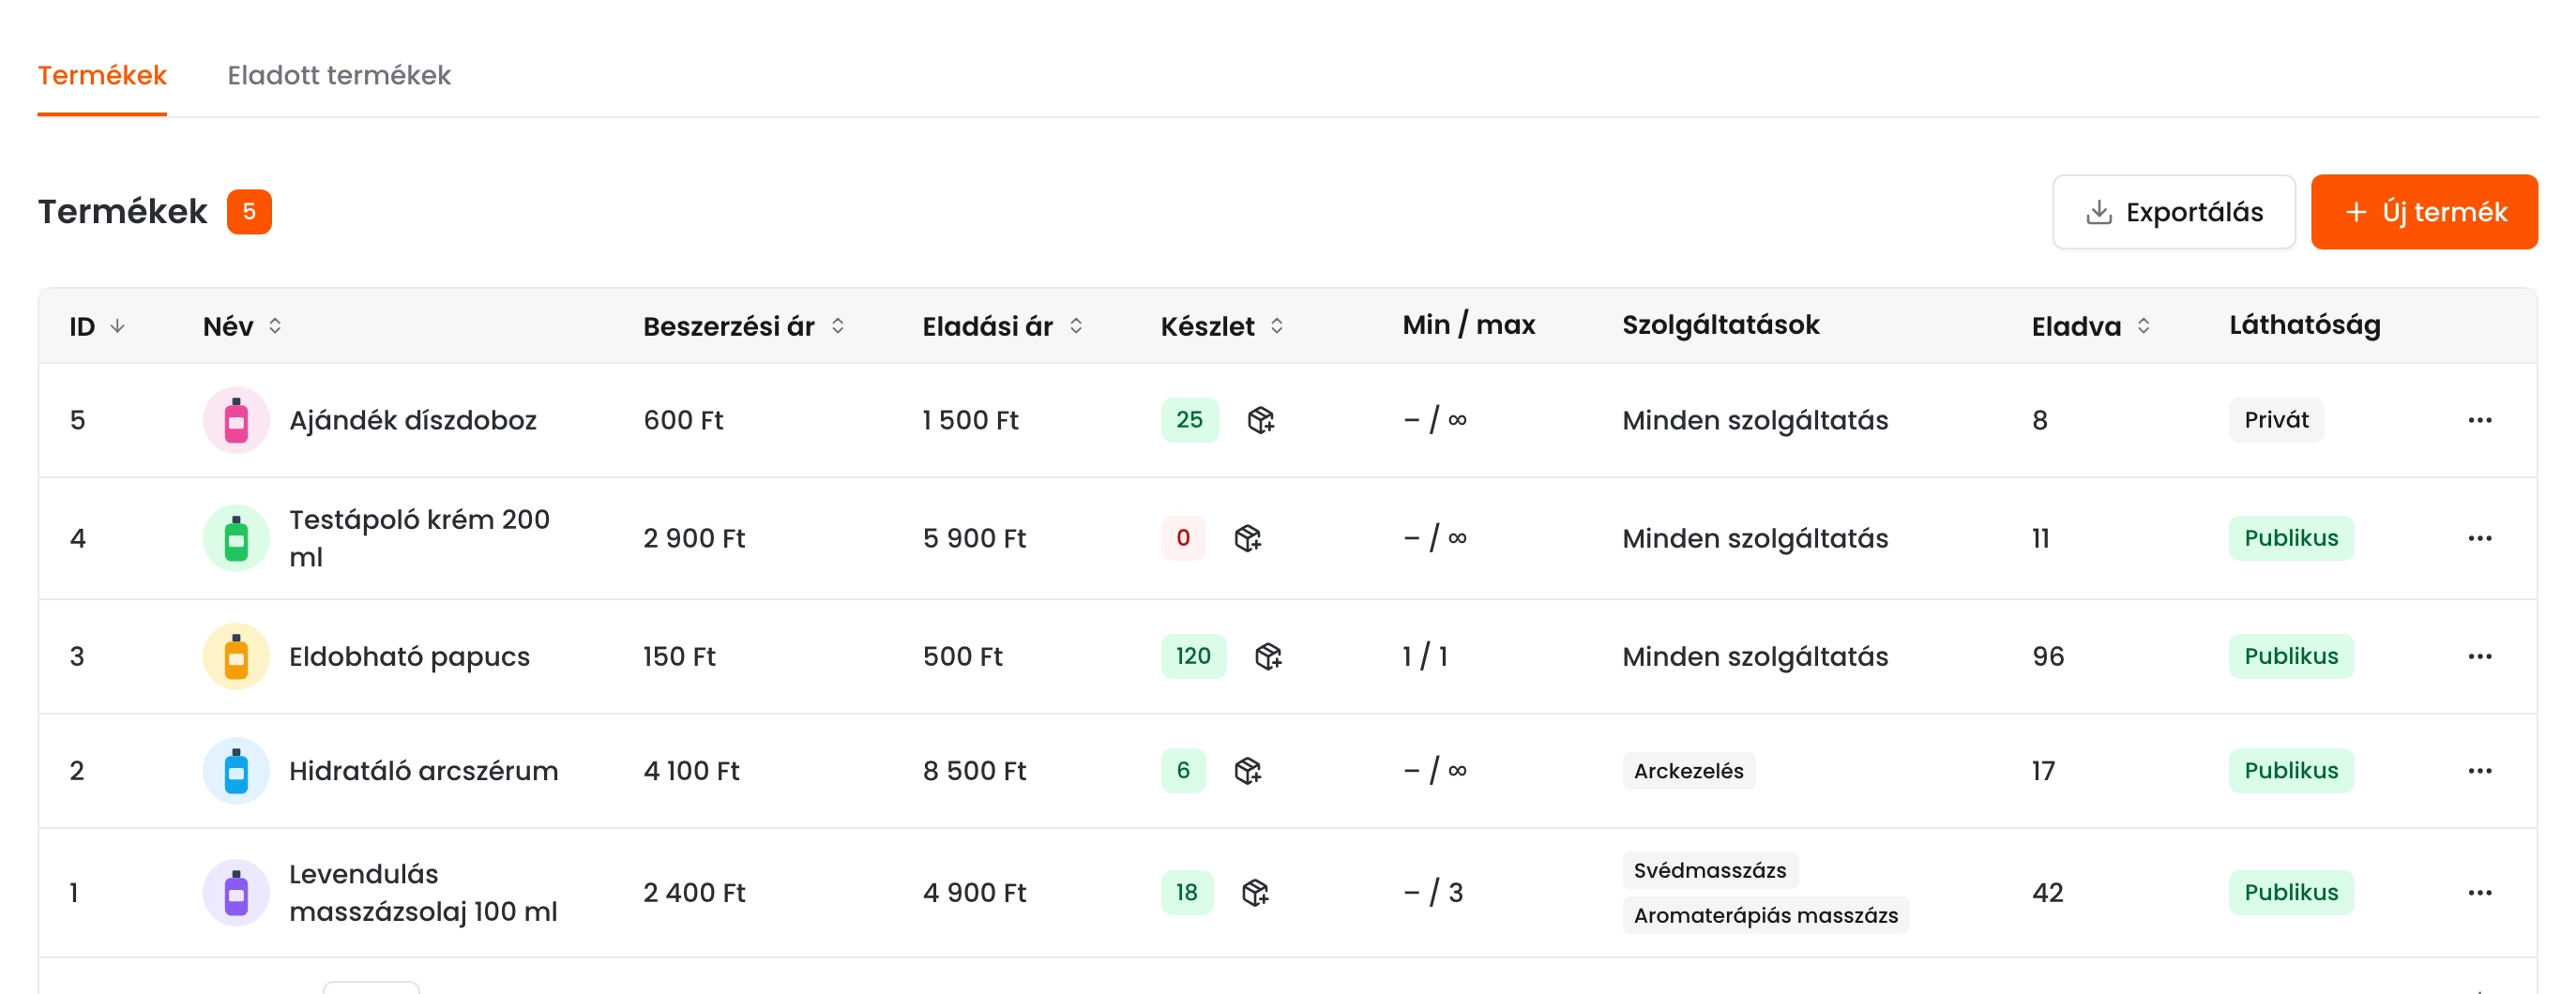Click the Exportálás button
2576x994 pixels.
[2173, 212]
